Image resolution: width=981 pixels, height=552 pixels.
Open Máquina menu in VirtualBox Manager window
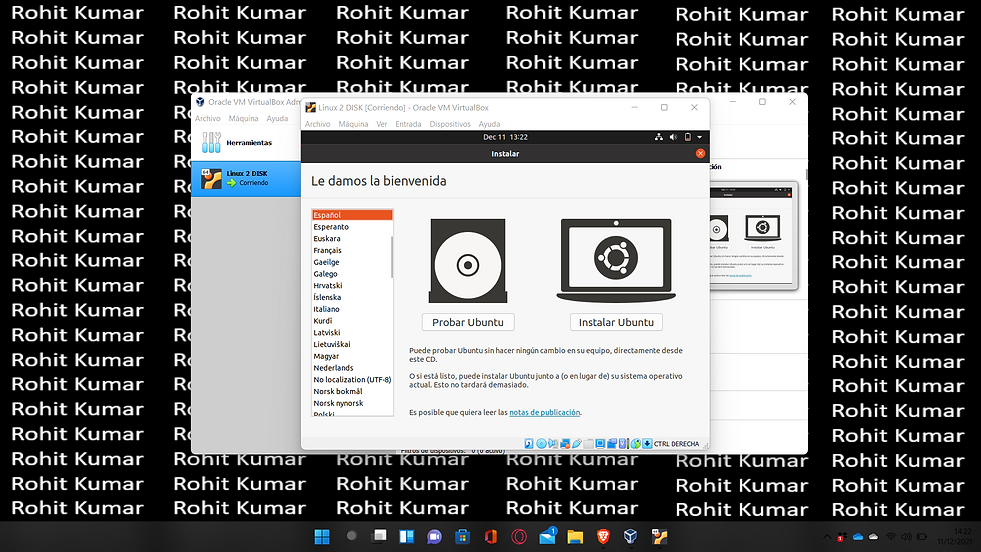[243, 118]
